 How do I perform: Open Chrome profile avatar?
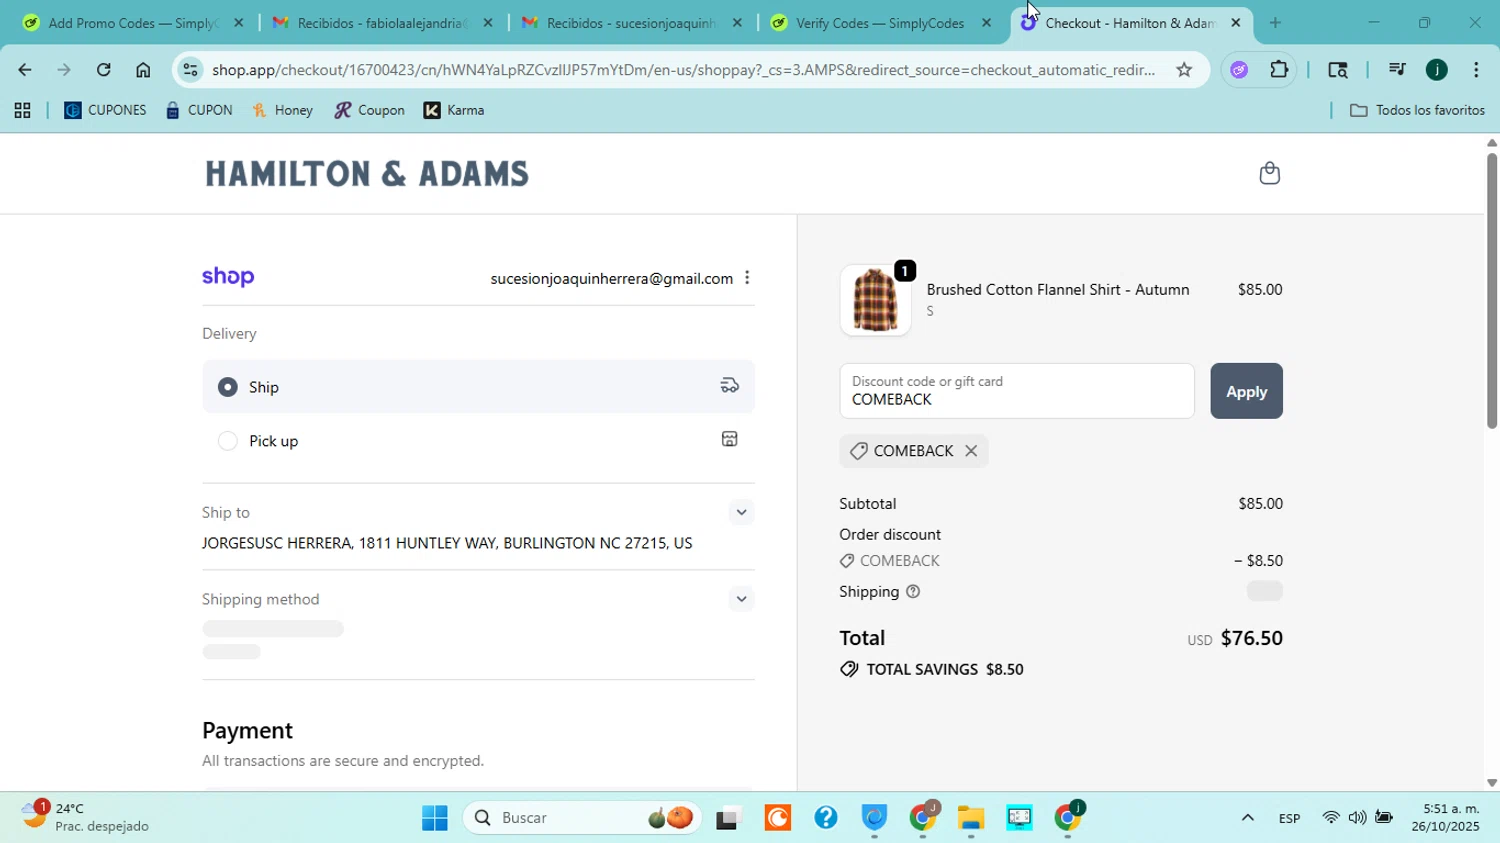tap(1437, 70)
